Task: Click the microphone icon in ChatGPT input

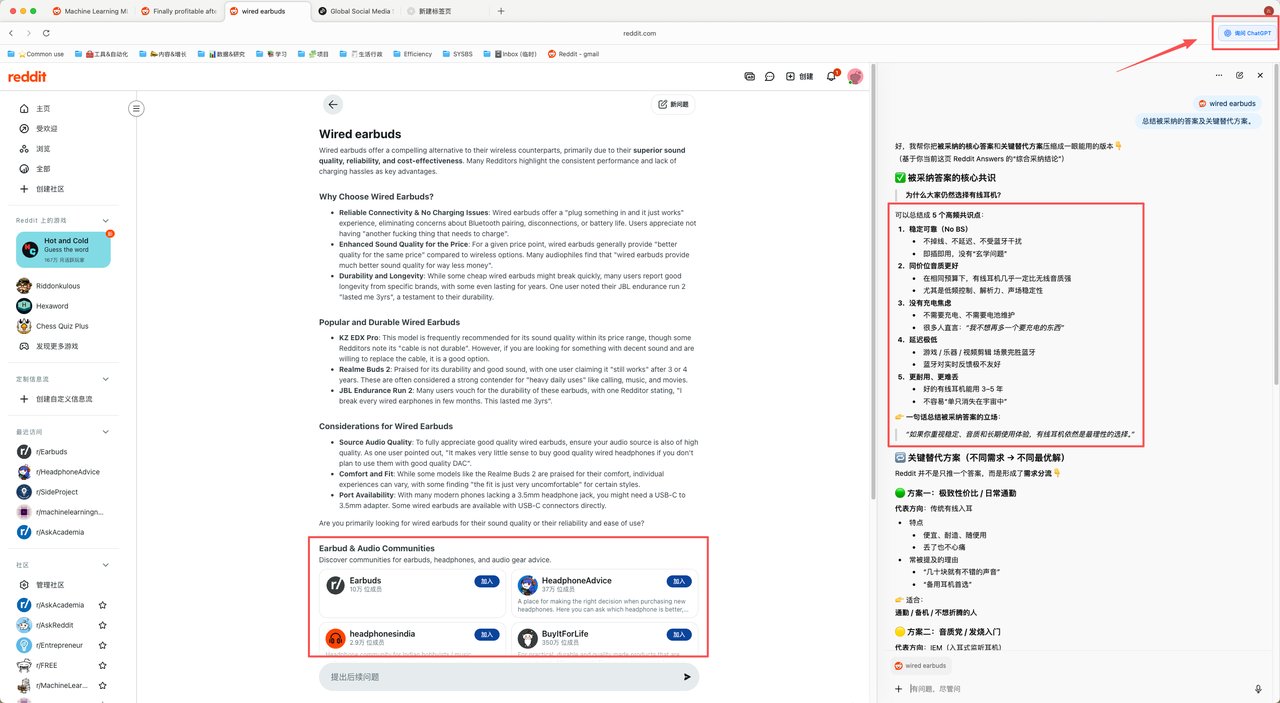Action: click(1258, 688)
